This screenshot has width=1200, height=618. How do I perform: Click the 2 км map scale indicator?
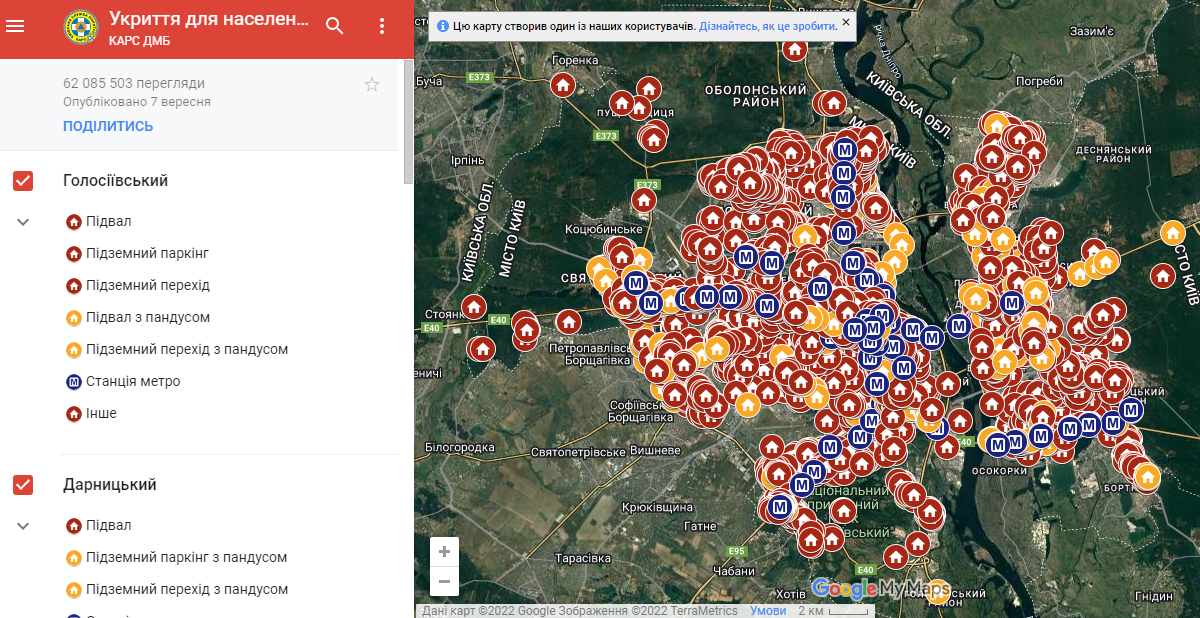(x=835, y=611)
